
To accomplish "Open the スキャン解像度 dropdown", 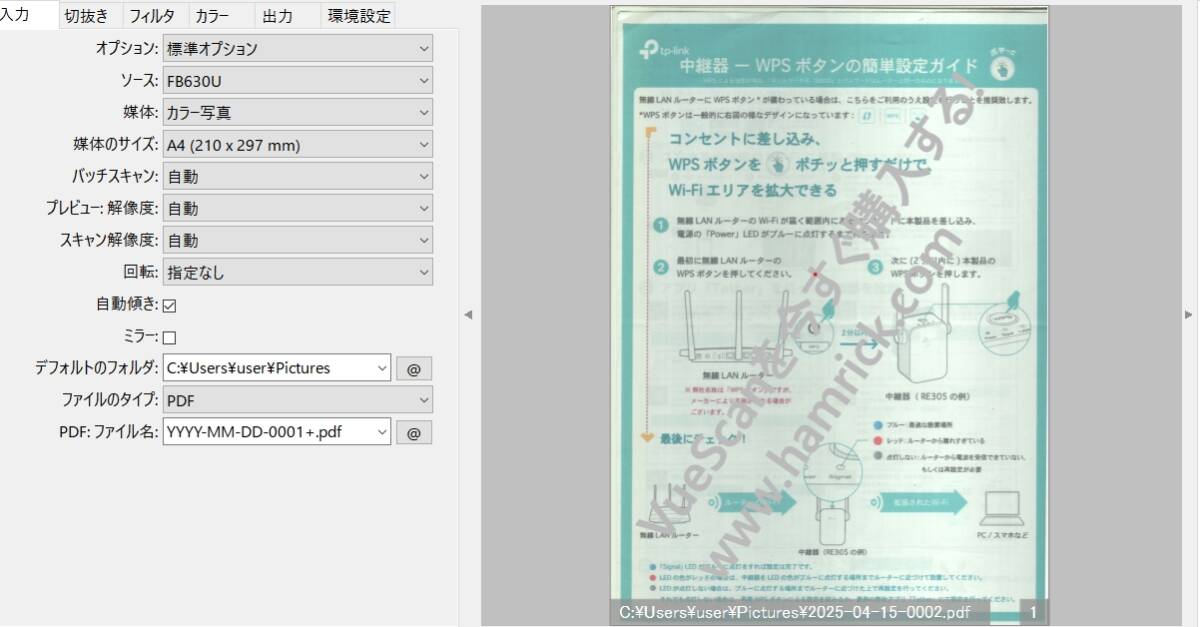I will pyautogui.click(x=298, y=240).
